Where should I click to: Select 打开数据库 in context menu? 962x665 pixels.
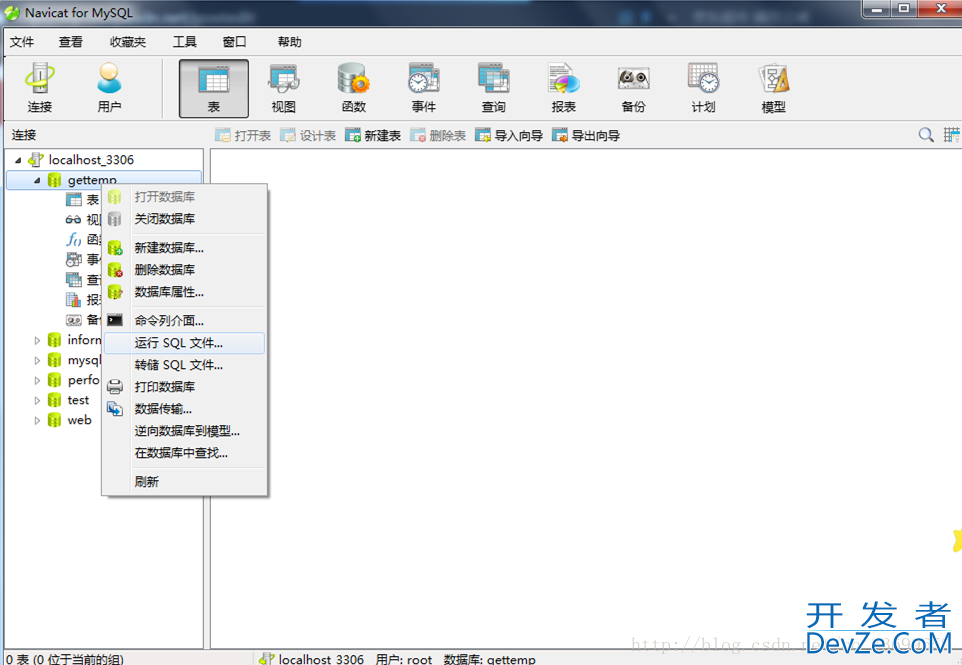(184, 197)
